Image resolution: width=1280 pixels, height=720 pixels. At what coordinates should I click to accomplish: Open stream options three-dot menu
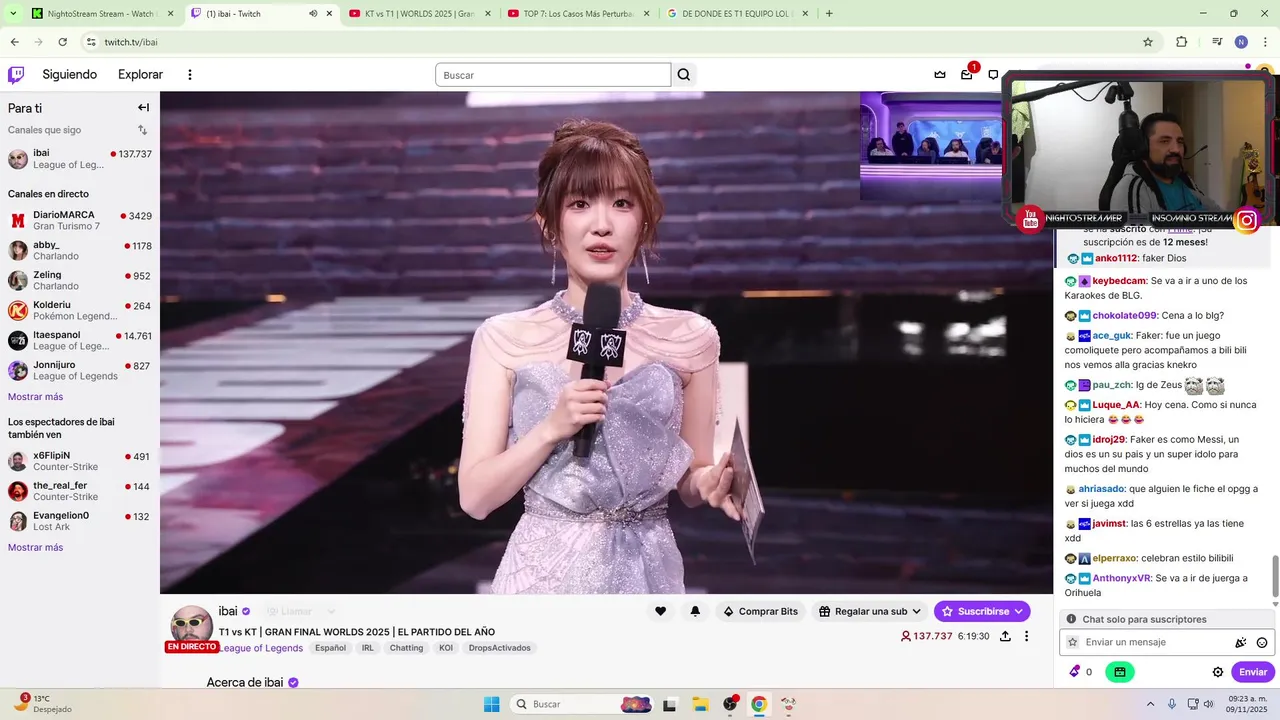click(1026, 636)
